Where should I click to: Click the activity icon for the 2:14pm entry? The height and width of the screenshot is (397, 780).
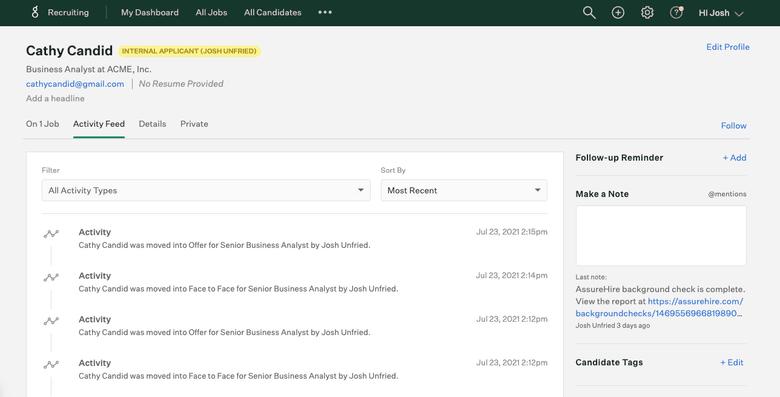click(51, 277)
